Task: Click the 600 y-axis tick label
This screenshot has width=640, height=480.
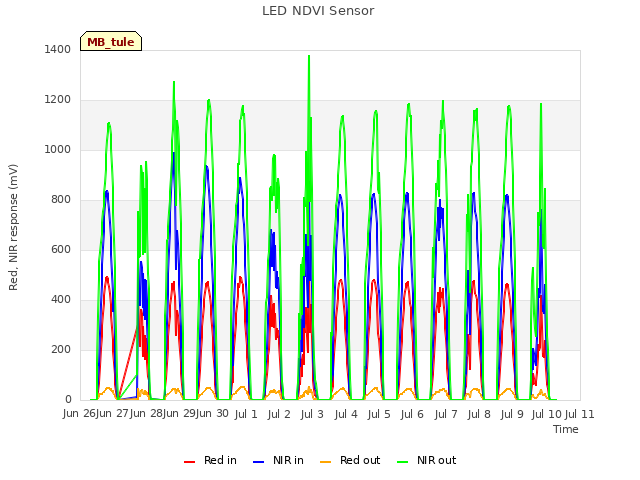Action: (61, 249)
